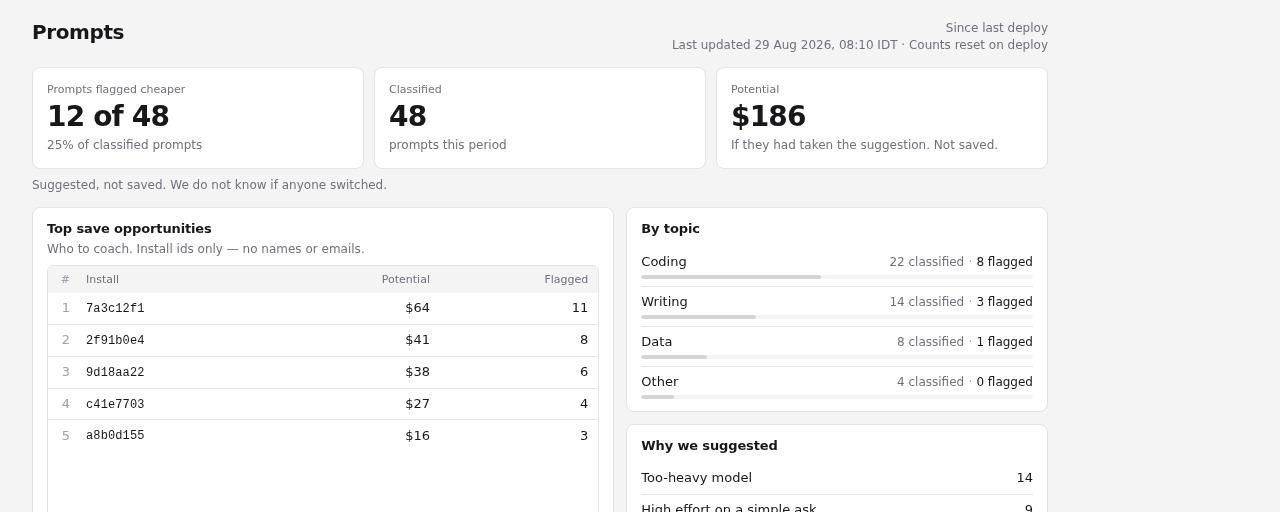Image resolution: width=1280 pixels, height=512 pixels.
Task: Select the Writing topic row label
Action: 664,302
